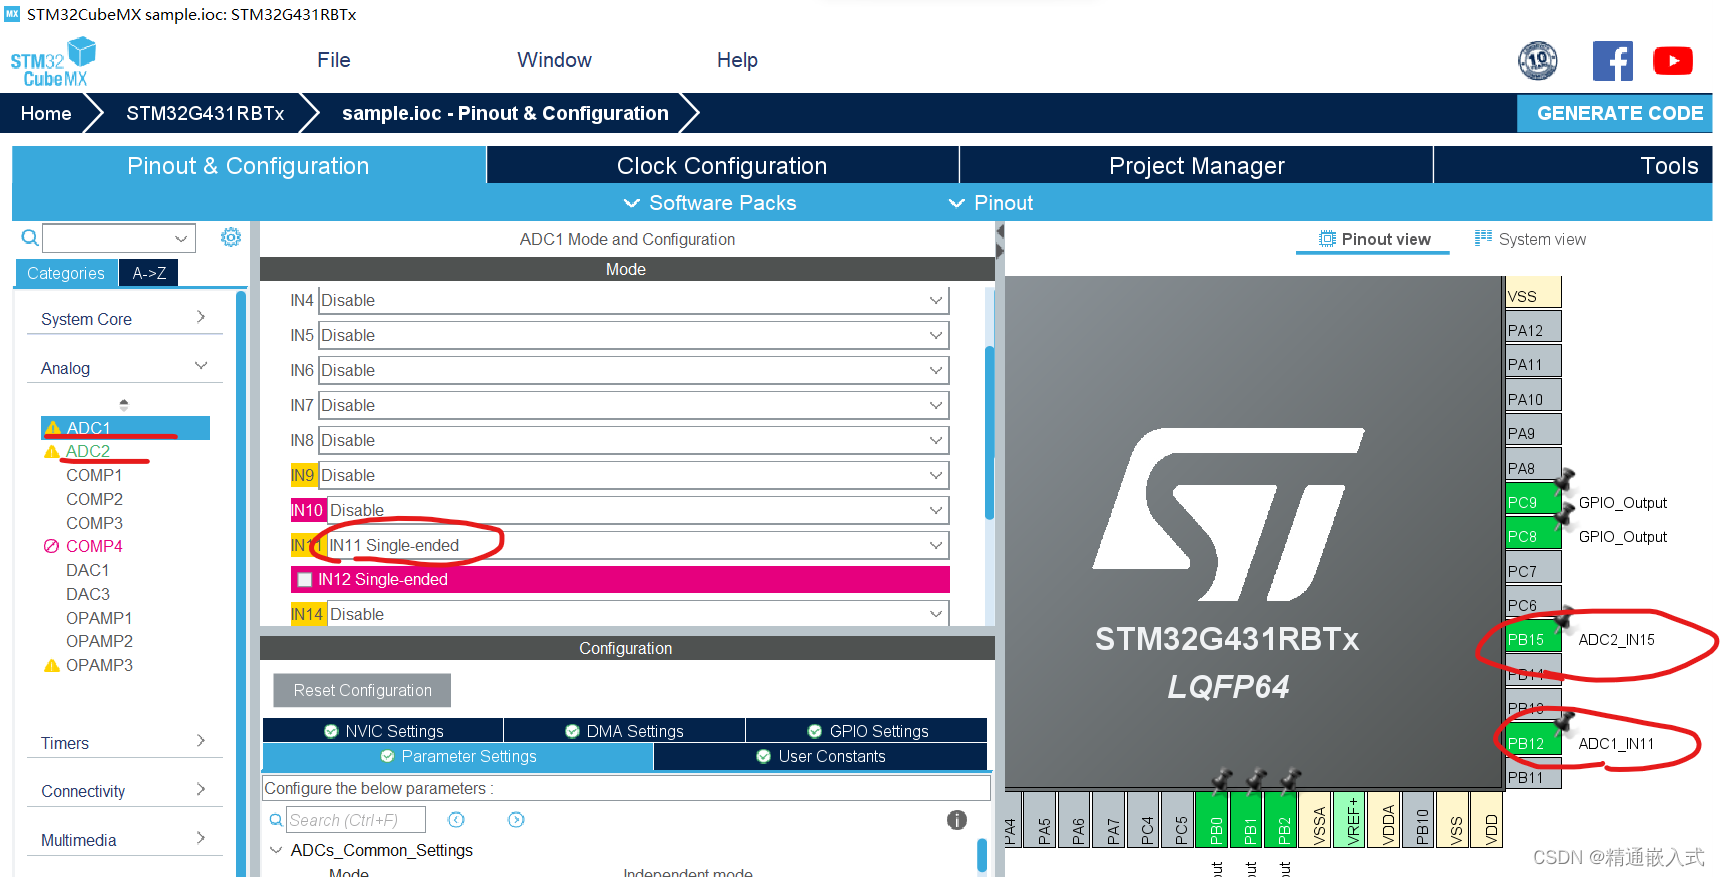Screen dimensions: 1720x877
Task: Select pin PB1 on the chip
Action: (1248, 819)
